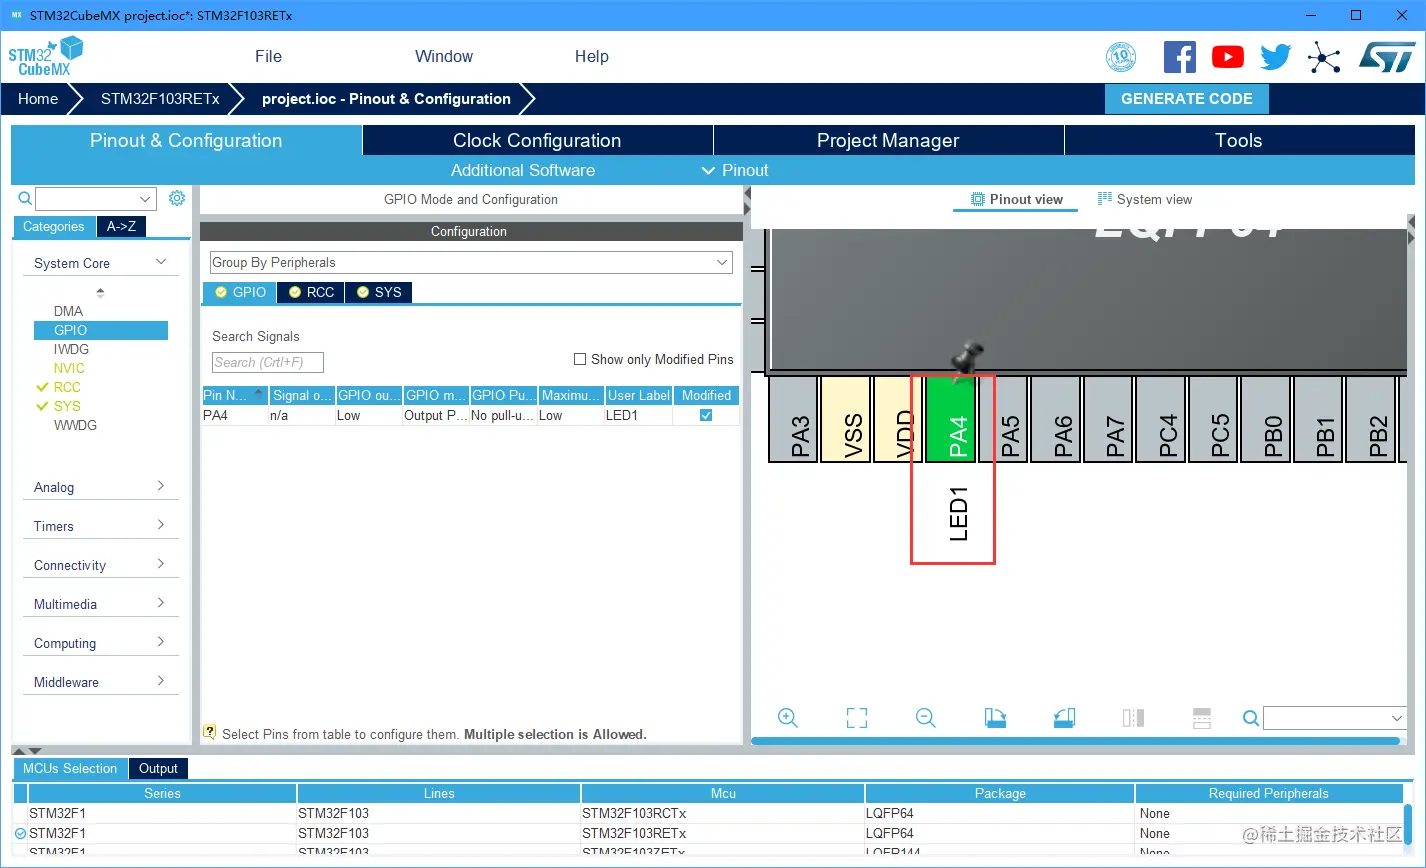Image resolution: width=1426 pixels, height=868 pixels.
Task: Switch to the Clock Configuration tab
Action: [x=537, y=140]
